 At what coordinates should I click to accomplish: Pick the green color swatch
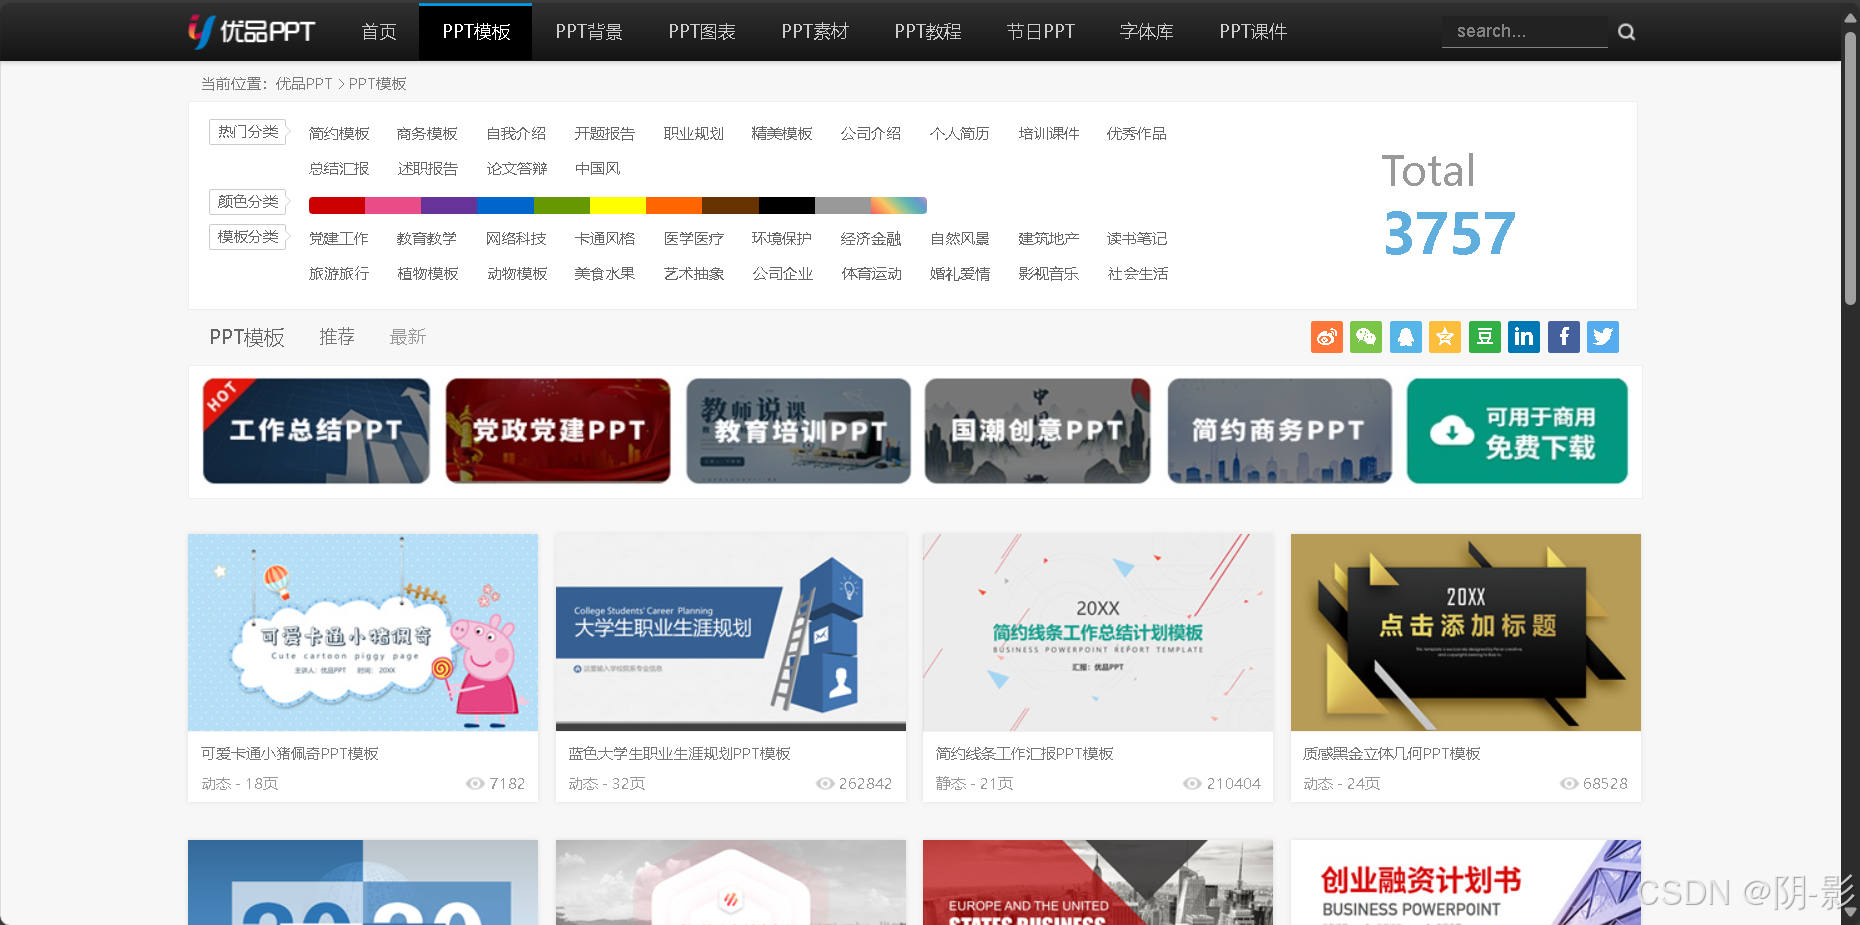[x=562, y=206]
